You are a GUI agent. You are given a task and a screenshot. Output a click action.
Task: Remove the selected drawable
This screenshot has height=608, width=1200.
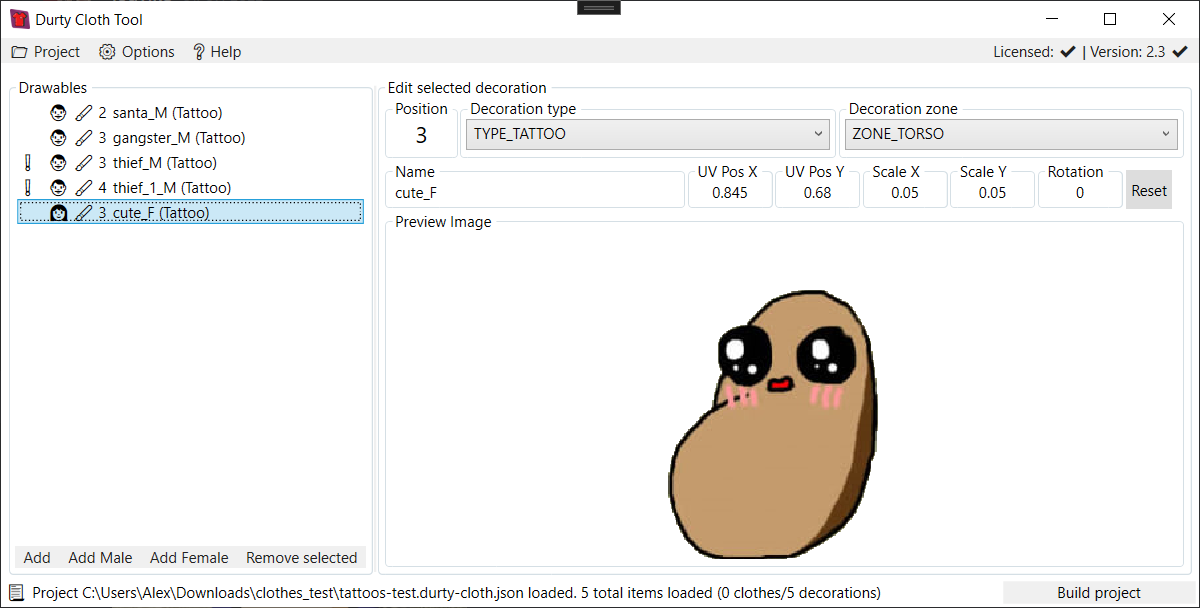(301, 558)
